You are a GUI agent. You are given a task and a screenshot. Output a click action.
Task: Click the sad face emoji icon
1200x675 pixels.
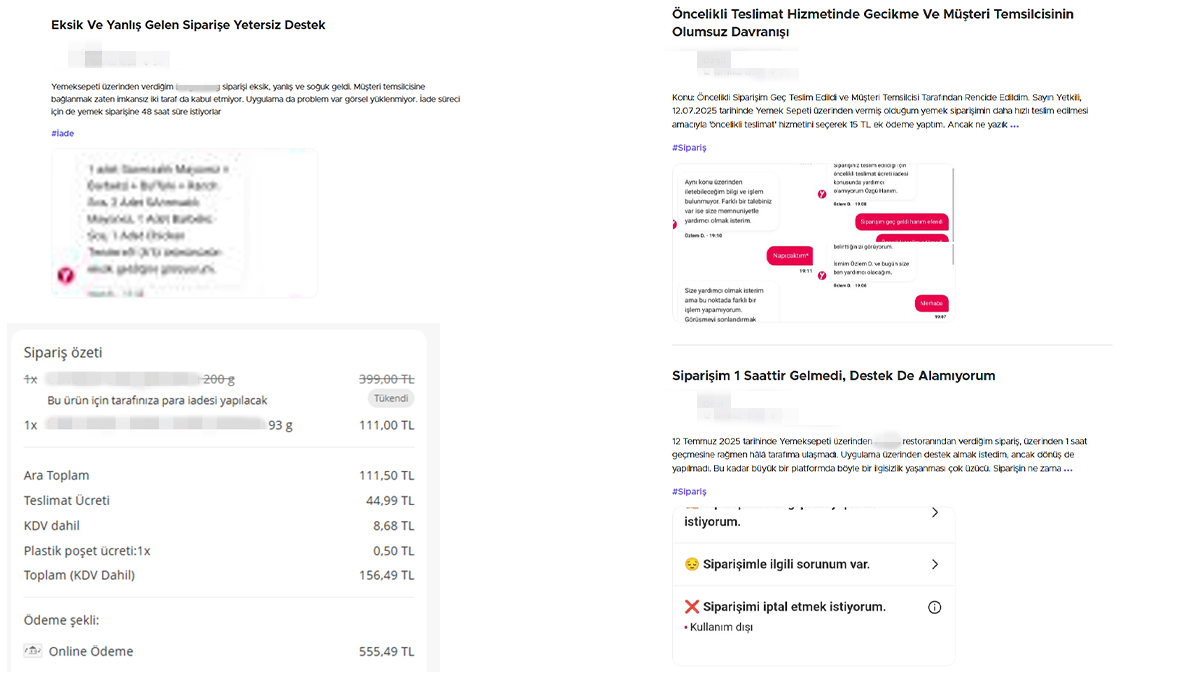[x=692, y=565]
